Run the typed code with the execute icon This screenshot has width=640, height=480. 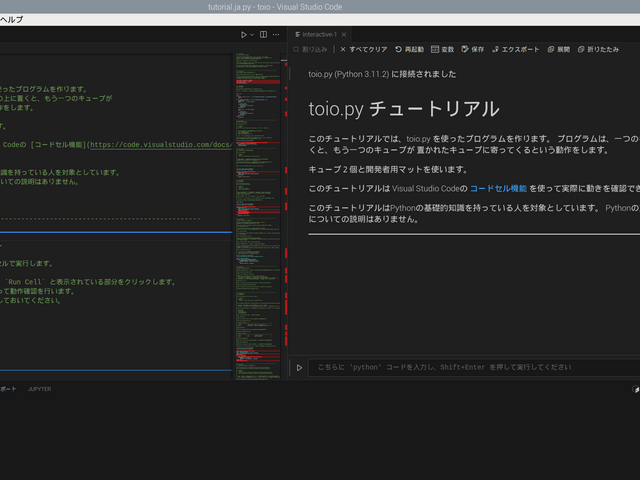[x=299, y=368]
